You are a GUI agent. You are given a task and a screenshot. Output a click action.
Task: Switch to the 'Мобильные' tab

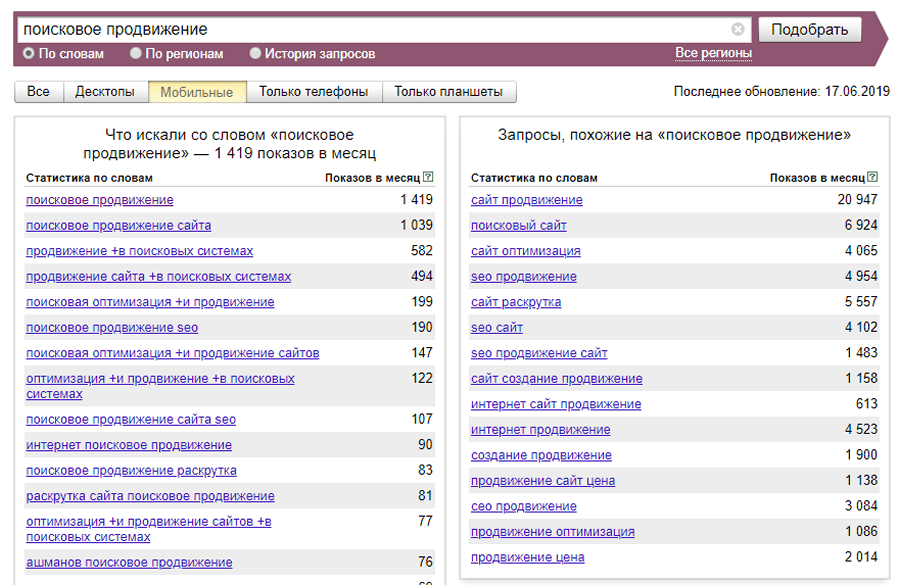point(197,92)
